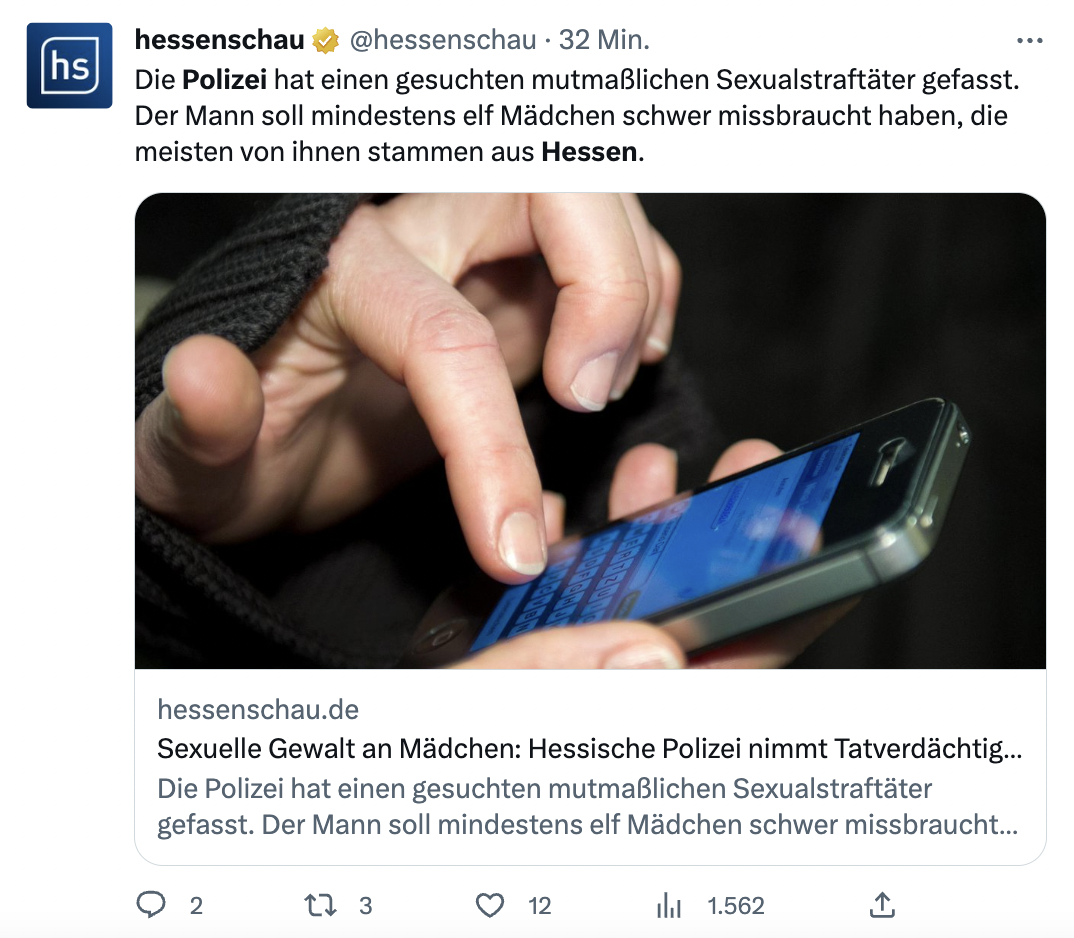Click the retweet arrows icon
The width and height of the screenshot is (1074, 938).
point(320,906)
